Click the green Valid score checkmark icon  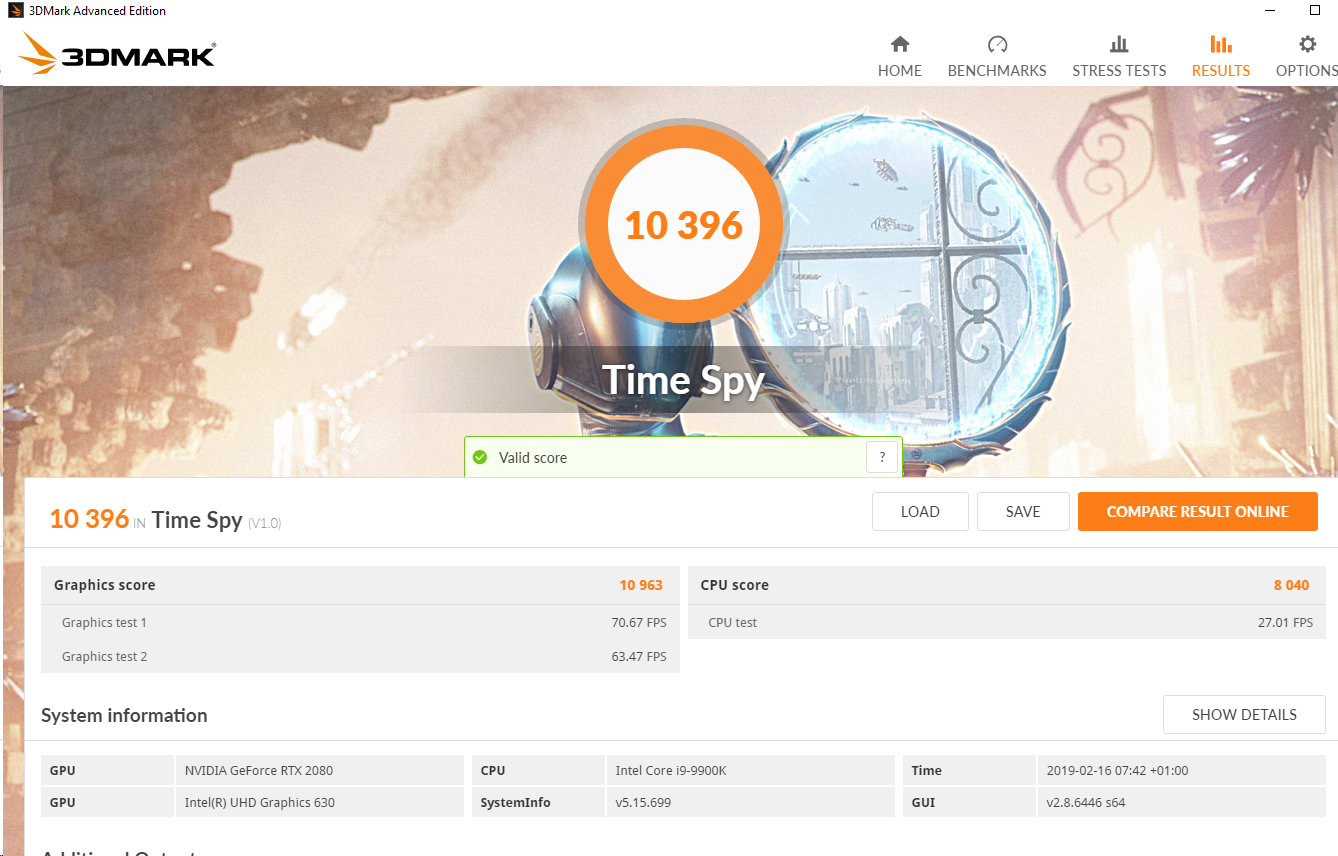[x=480, y=458]
